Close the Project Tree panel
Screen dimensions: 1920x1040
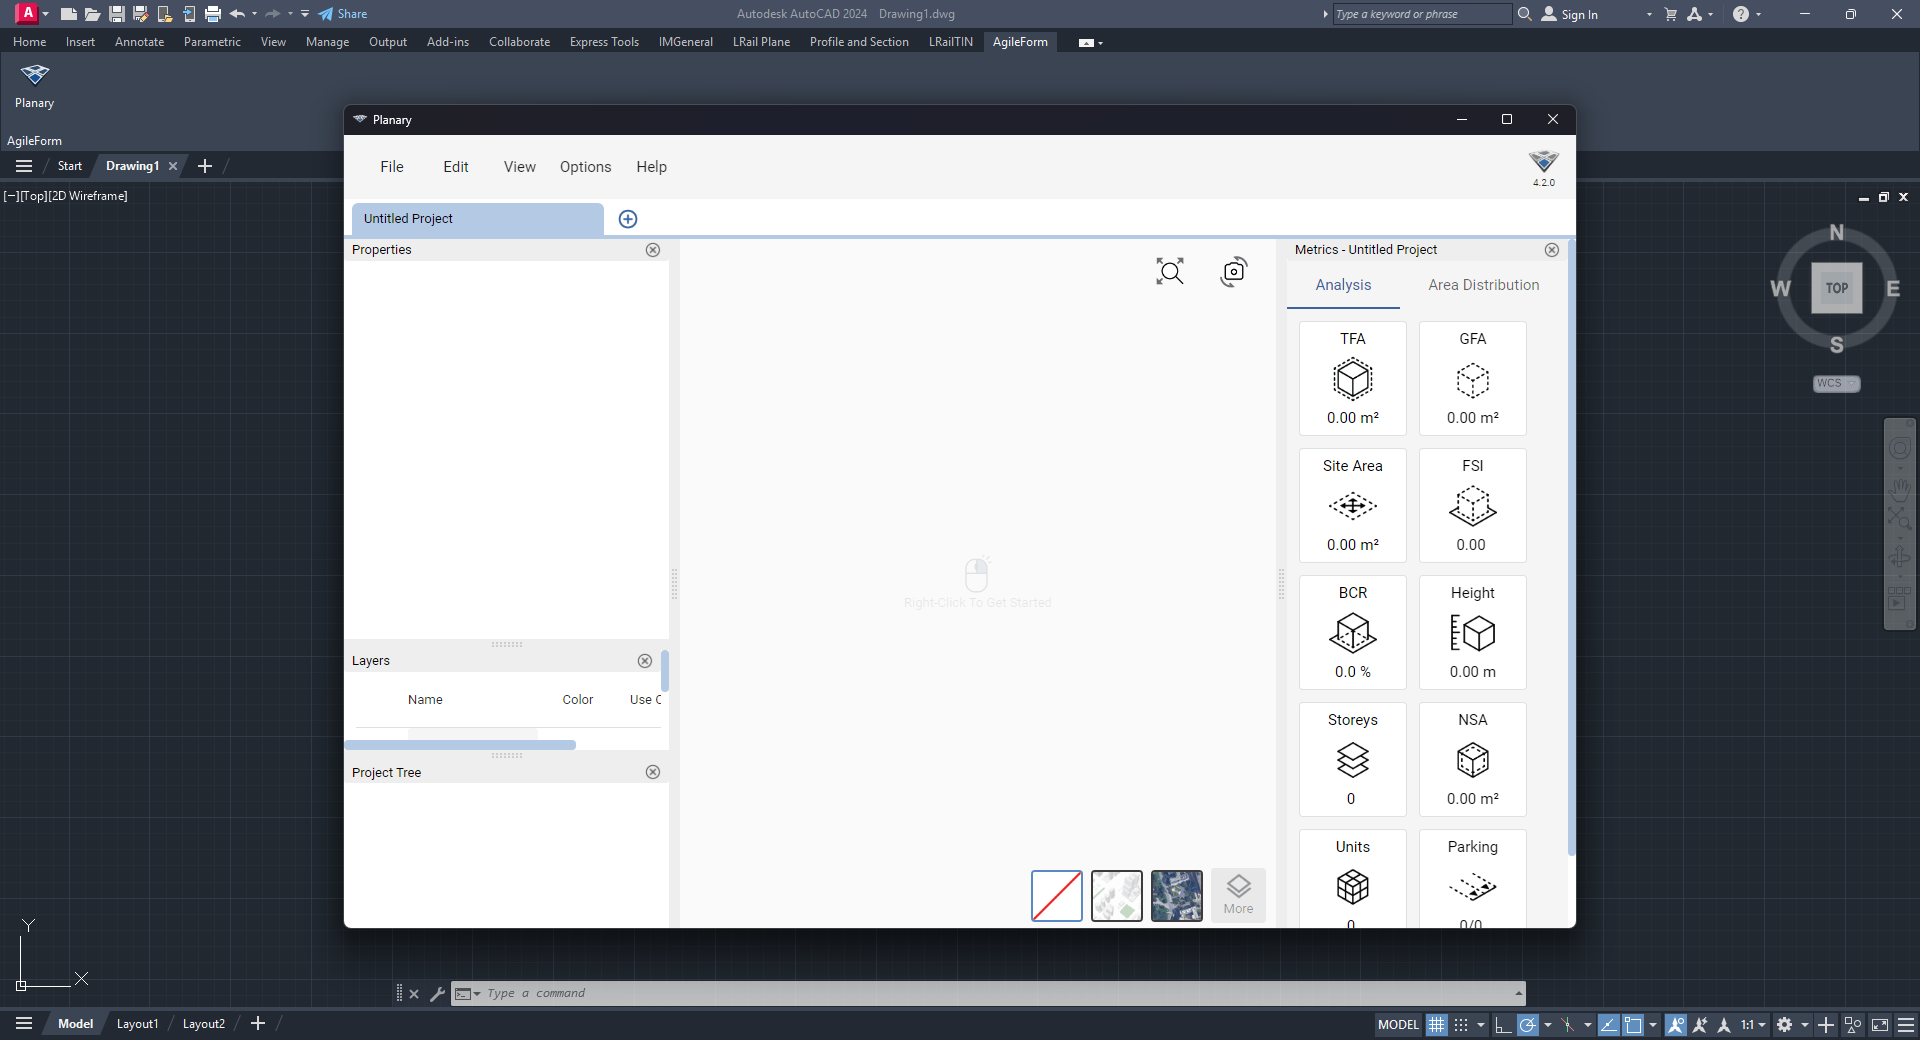653,772
